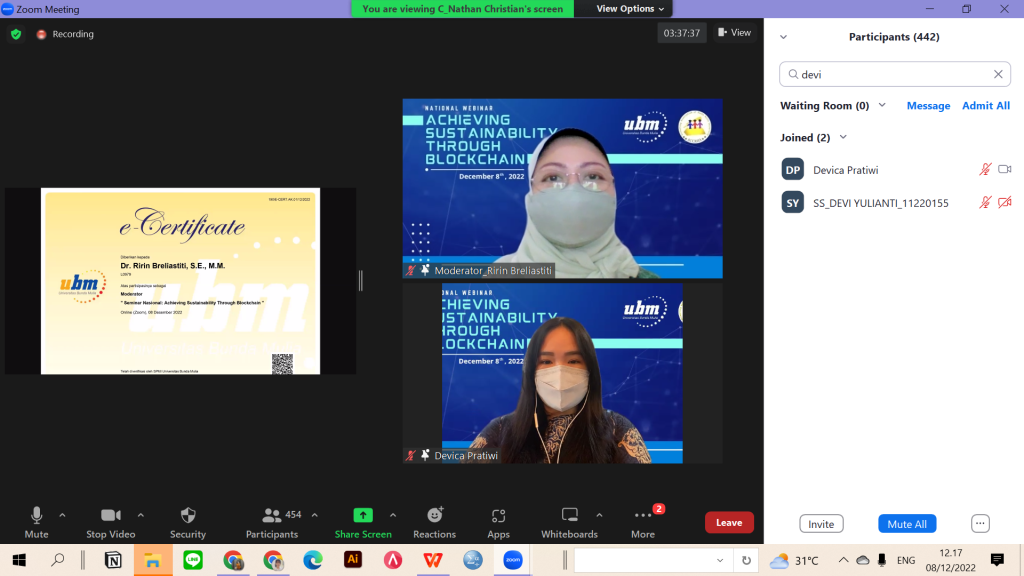This screenshot has height=576, width=1024.
Task: Toggle Participants panel from toolbar
Action: pos(272,522)
